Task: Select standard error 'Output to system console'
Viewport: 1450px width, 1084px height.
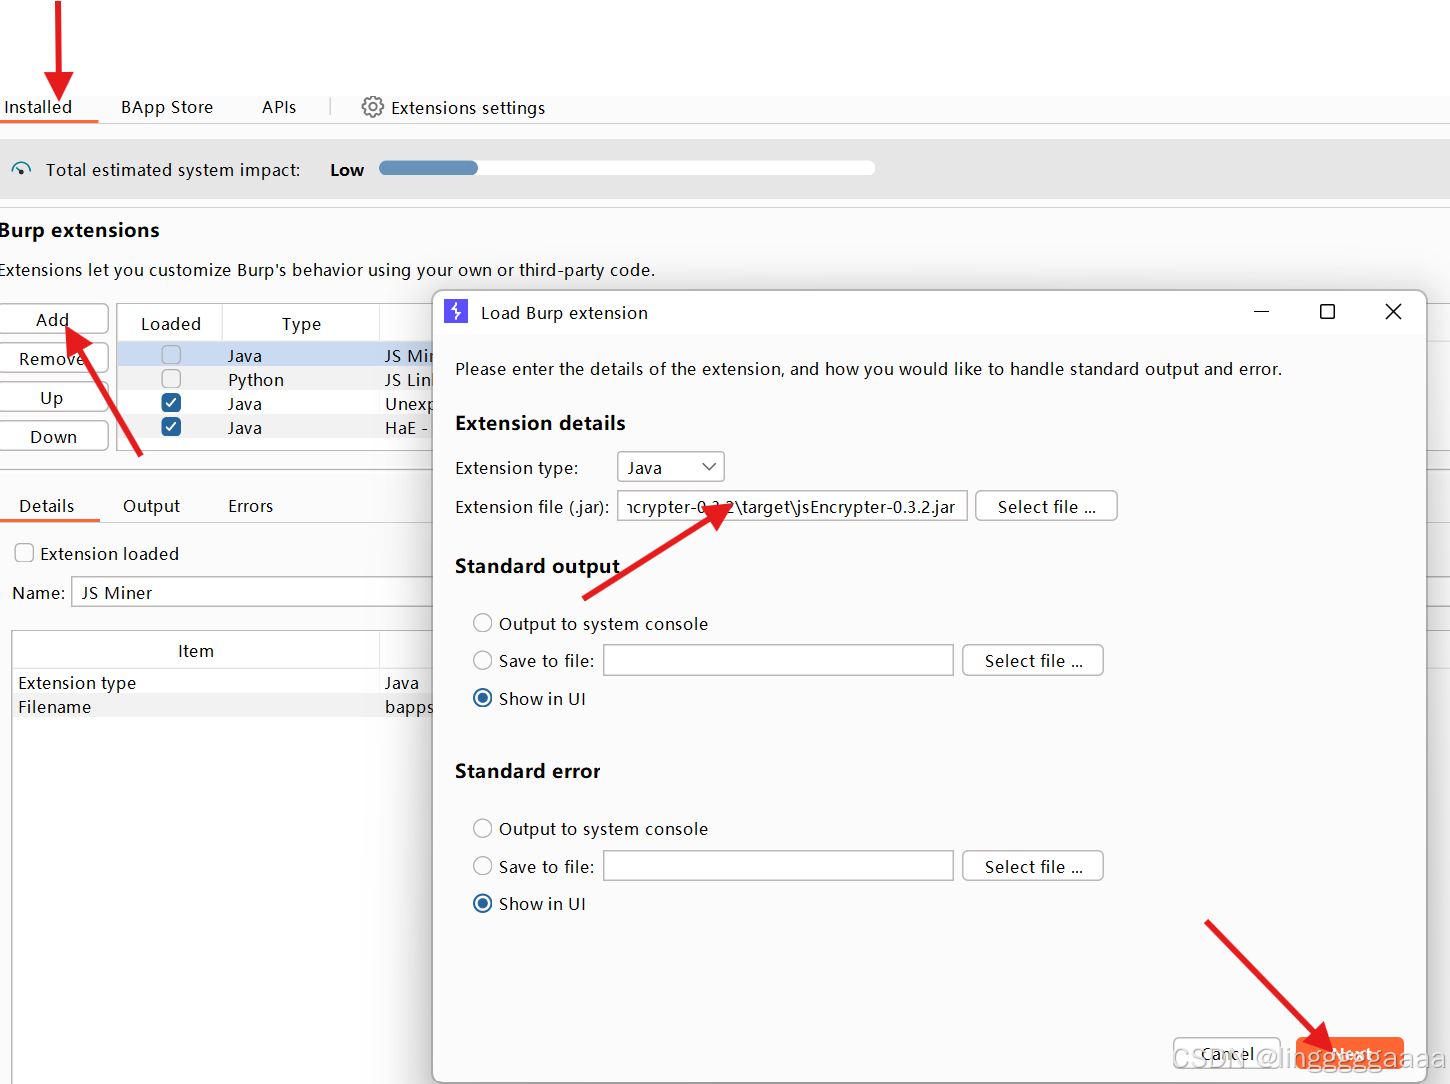Action: coord(482,828)
